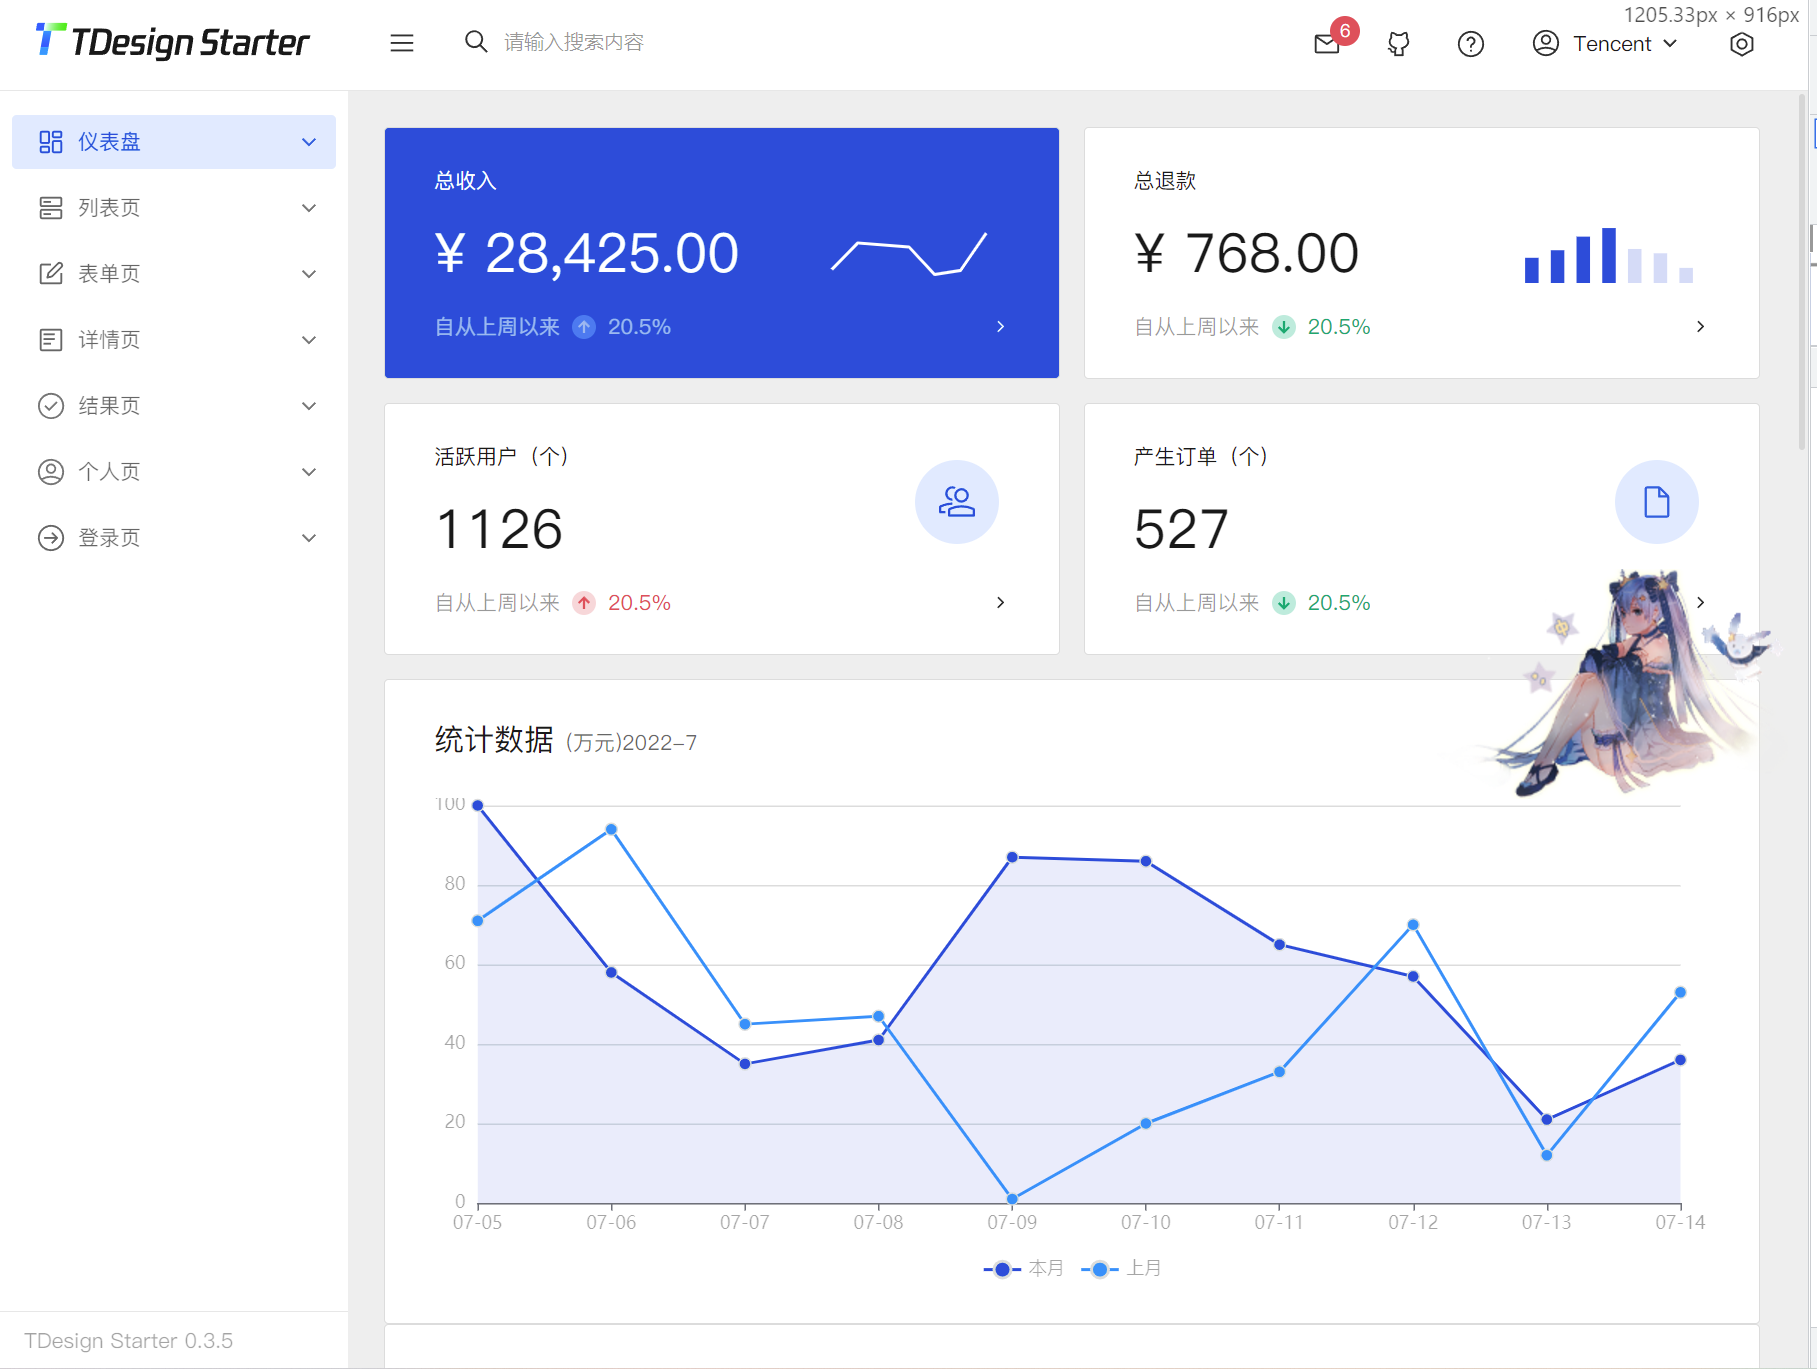
Task: Hide the 仪表盘 section via its chevron
Action: (309, 141)
